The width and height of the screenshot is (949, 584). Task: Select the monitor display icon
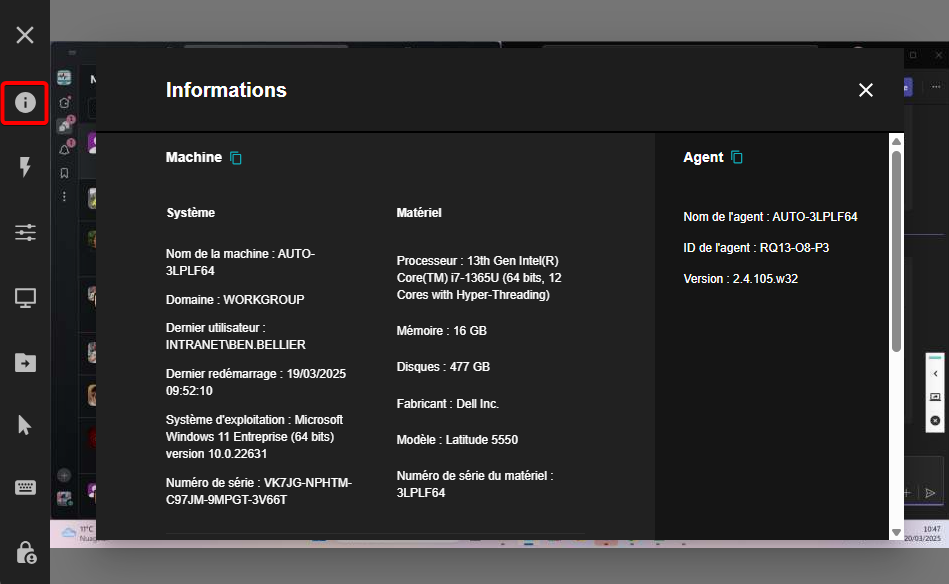[24, 297]
